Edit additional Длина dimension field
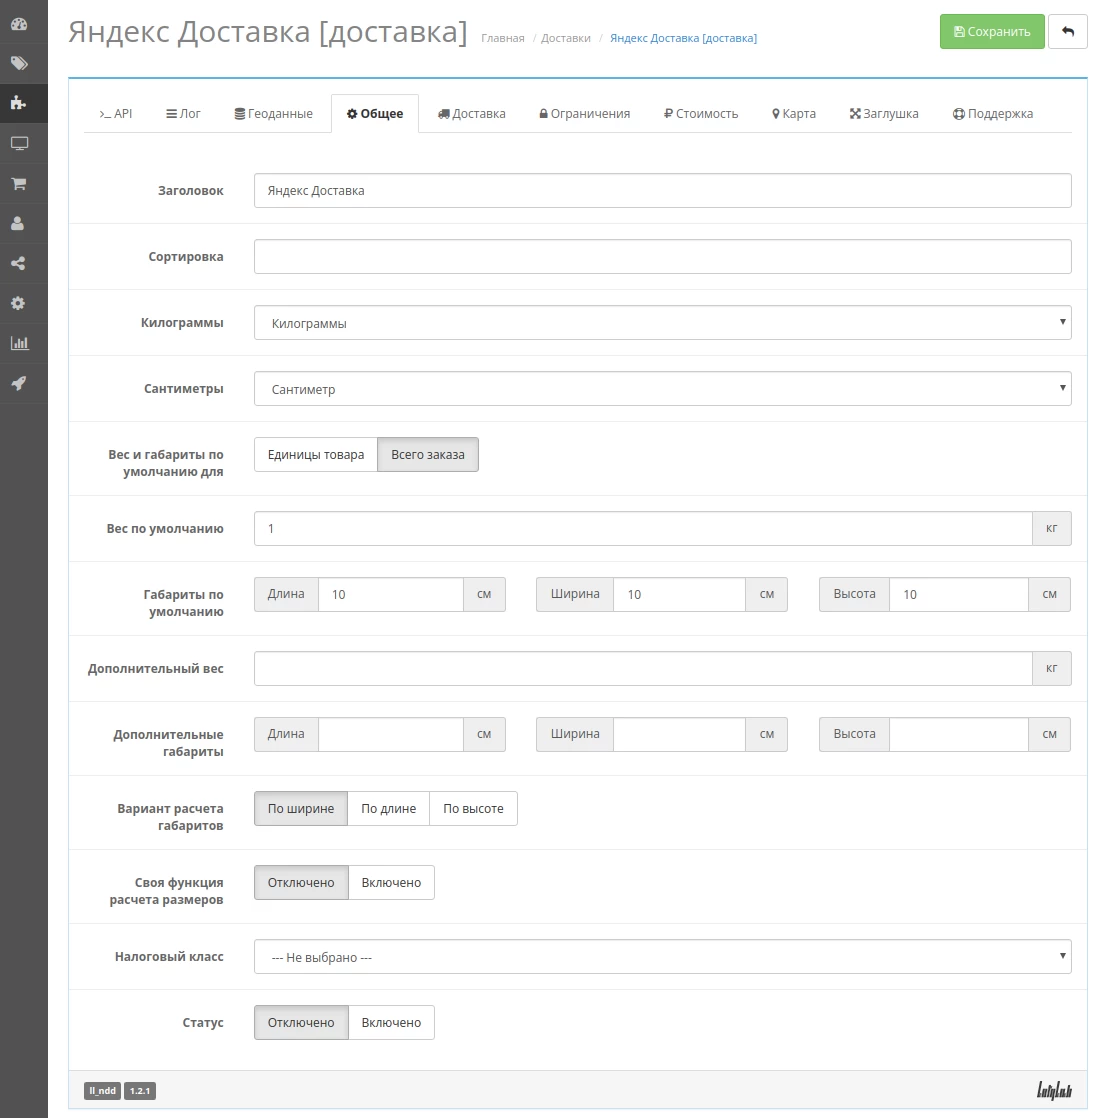 tap(391, 734)
